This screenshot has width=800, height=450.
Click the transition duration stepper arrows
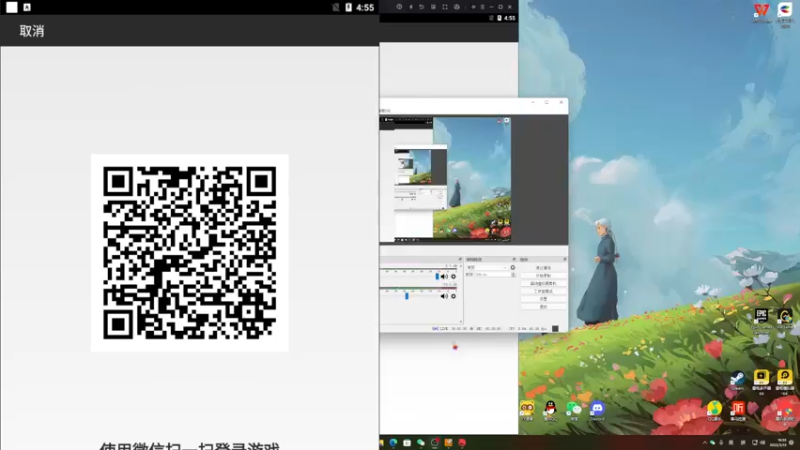[513, 274]
